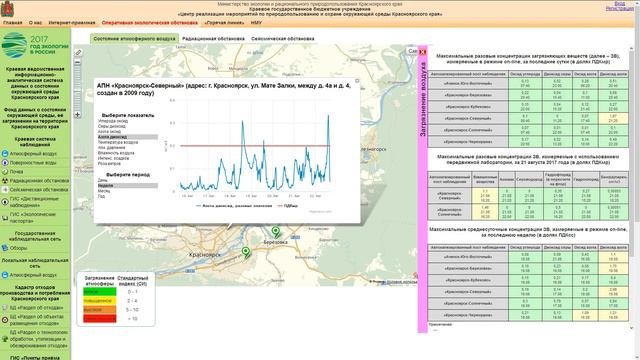Switch to Сейсмическая обстановка tab

pos(283,39)
